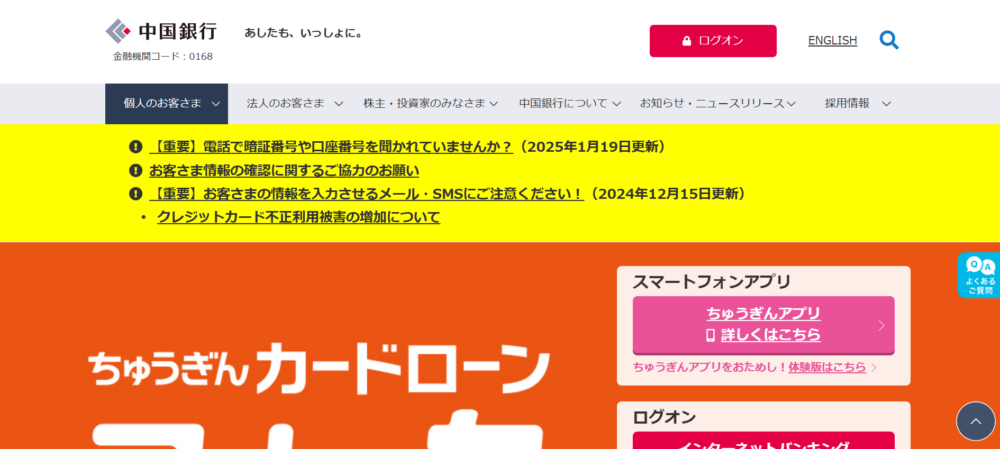The width and height of the screenshot is (1000, 449).
Task: Click the warning icon beside メール・SMS notice
Action: point(135,193)
